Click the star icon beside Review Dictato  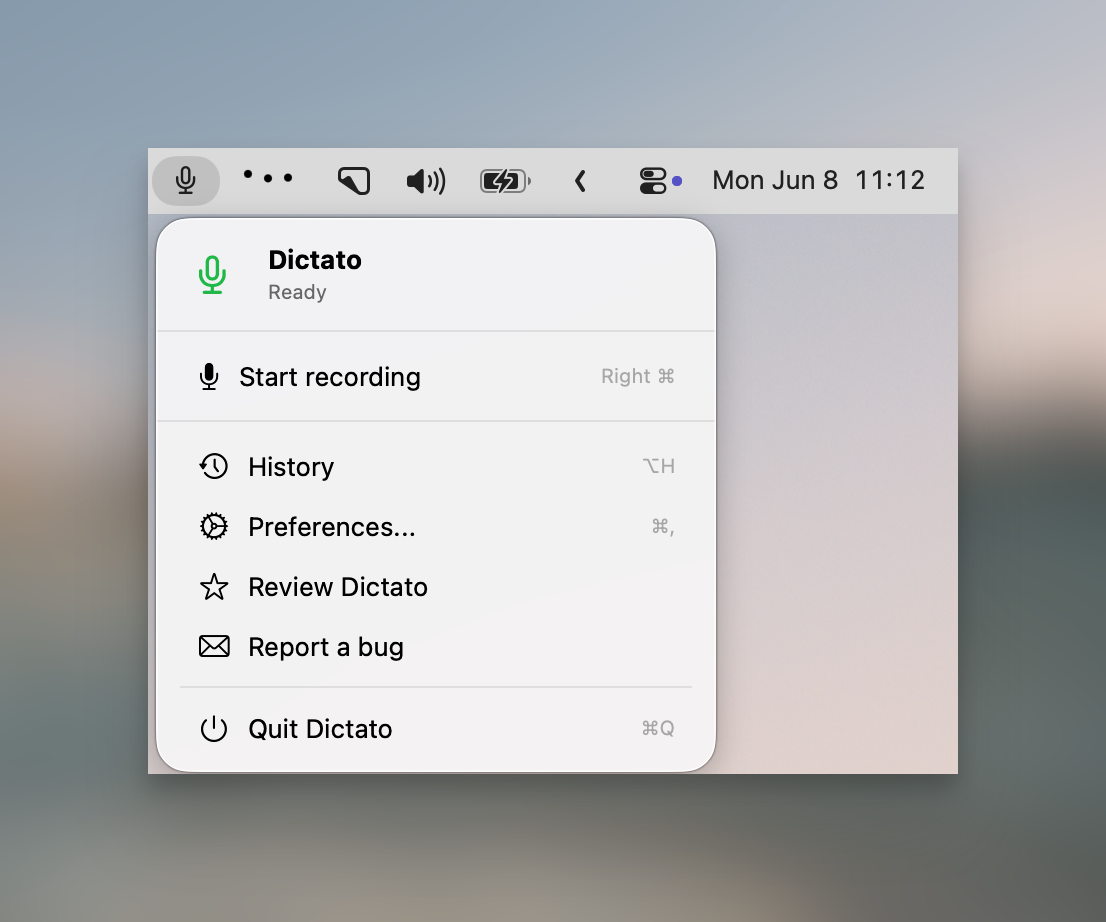(x=214, y=587)
